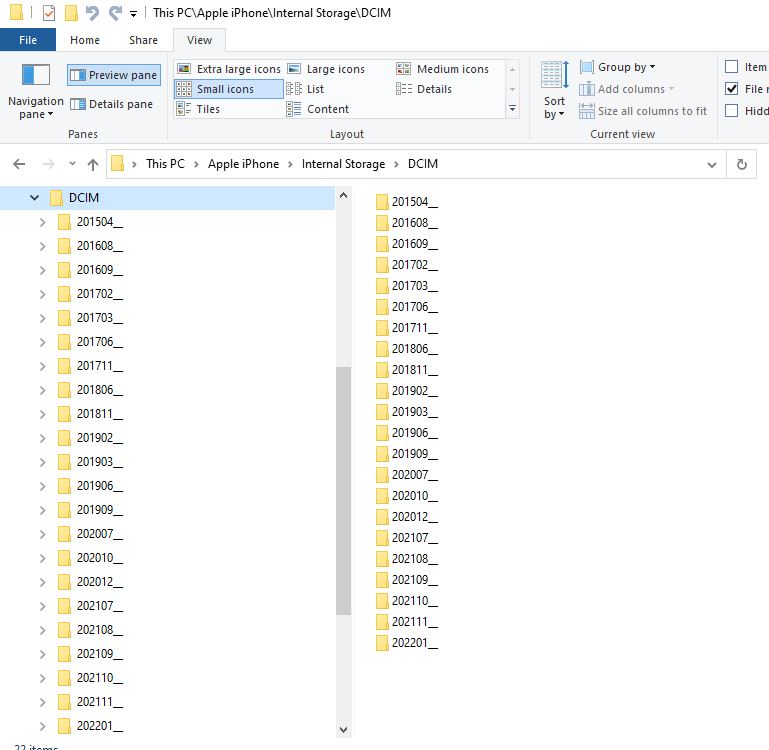Go up one folder level
The image size is (769, 750).
coord(93,164)
